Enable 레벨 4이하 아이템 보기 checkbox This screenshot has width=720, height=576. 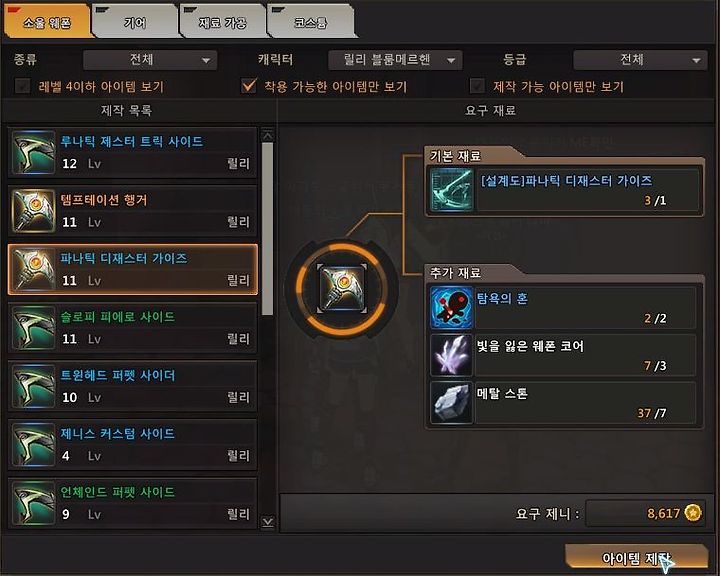(x=22, y=86)
